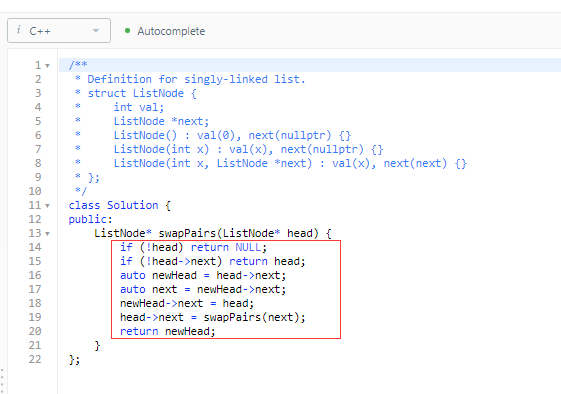Collapse the comment block at line 1

click(x=47, y=66)
